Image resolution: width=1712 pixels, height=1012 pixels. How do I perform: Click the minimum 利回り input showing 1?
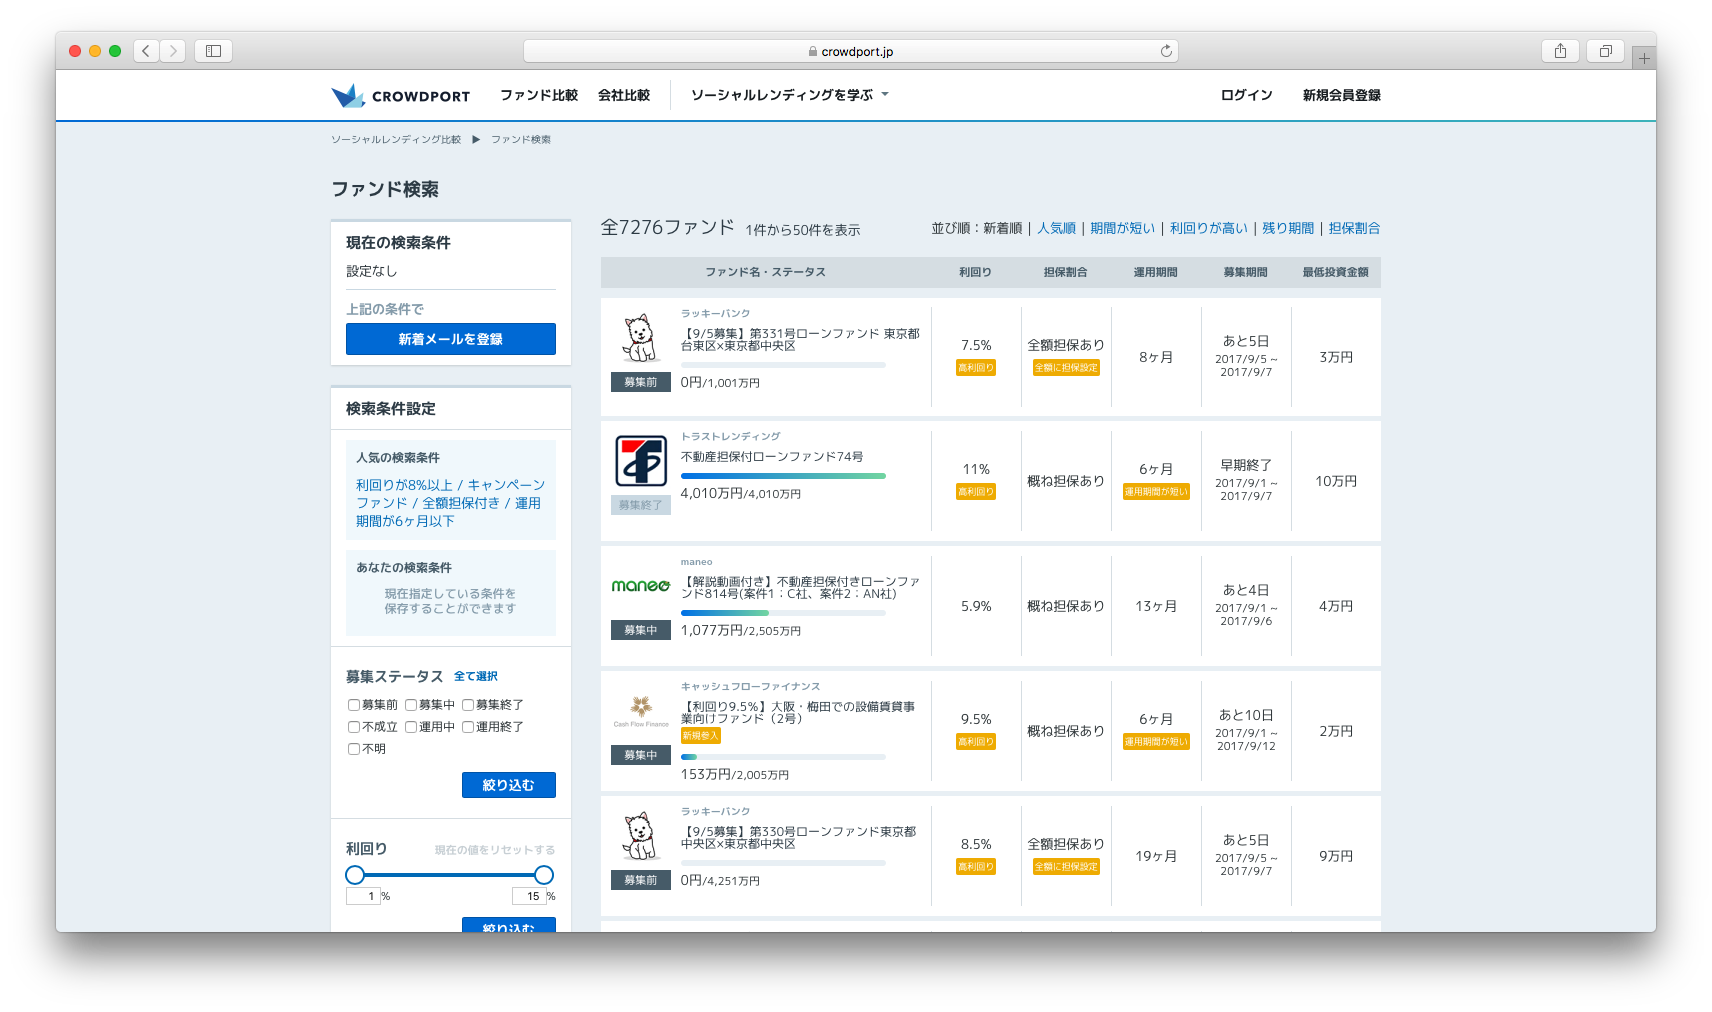362,896
